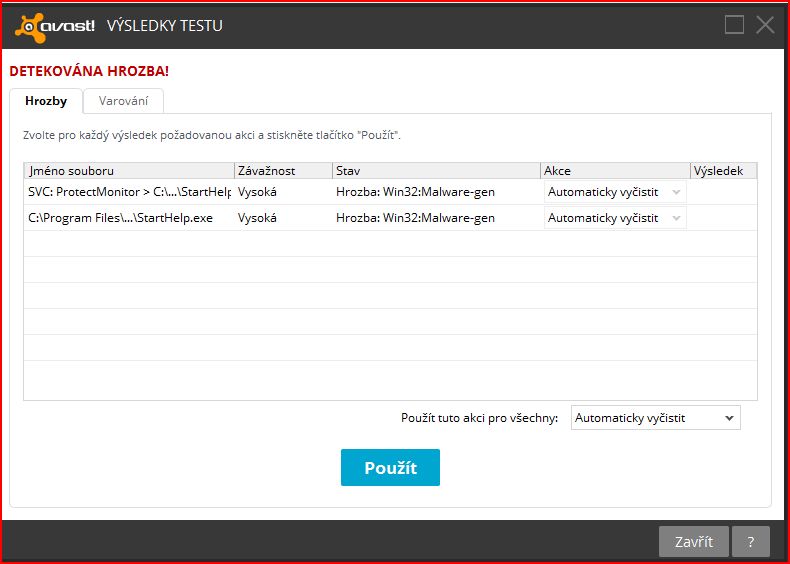Click the Akce column header
Screen dimensions: 790x564
614,171
